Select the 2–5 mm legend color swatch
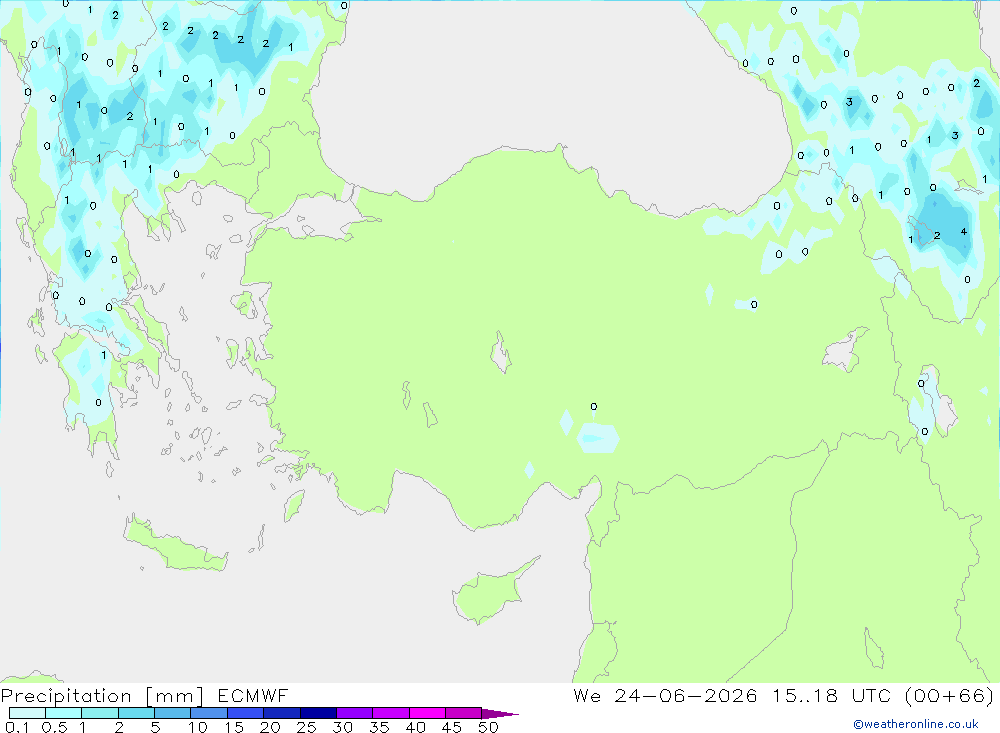 click(136, 713)
